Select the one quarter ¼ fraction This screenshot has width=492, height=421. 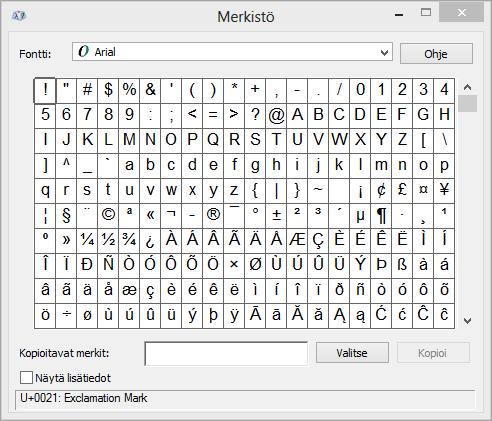click(x=87, y=241)
